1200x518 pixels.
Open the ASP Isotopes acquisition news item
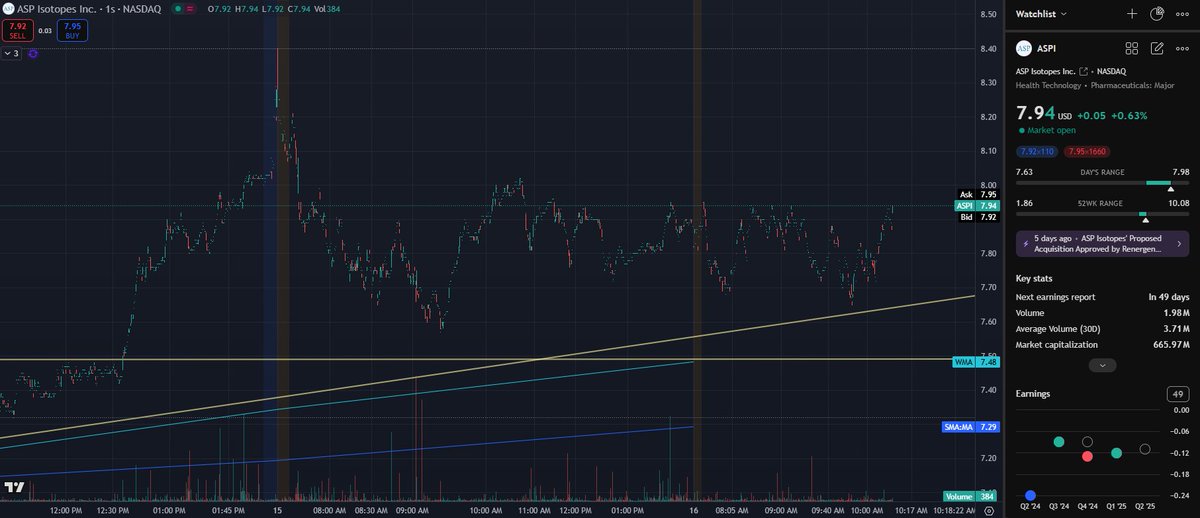tap(1102, 244)
